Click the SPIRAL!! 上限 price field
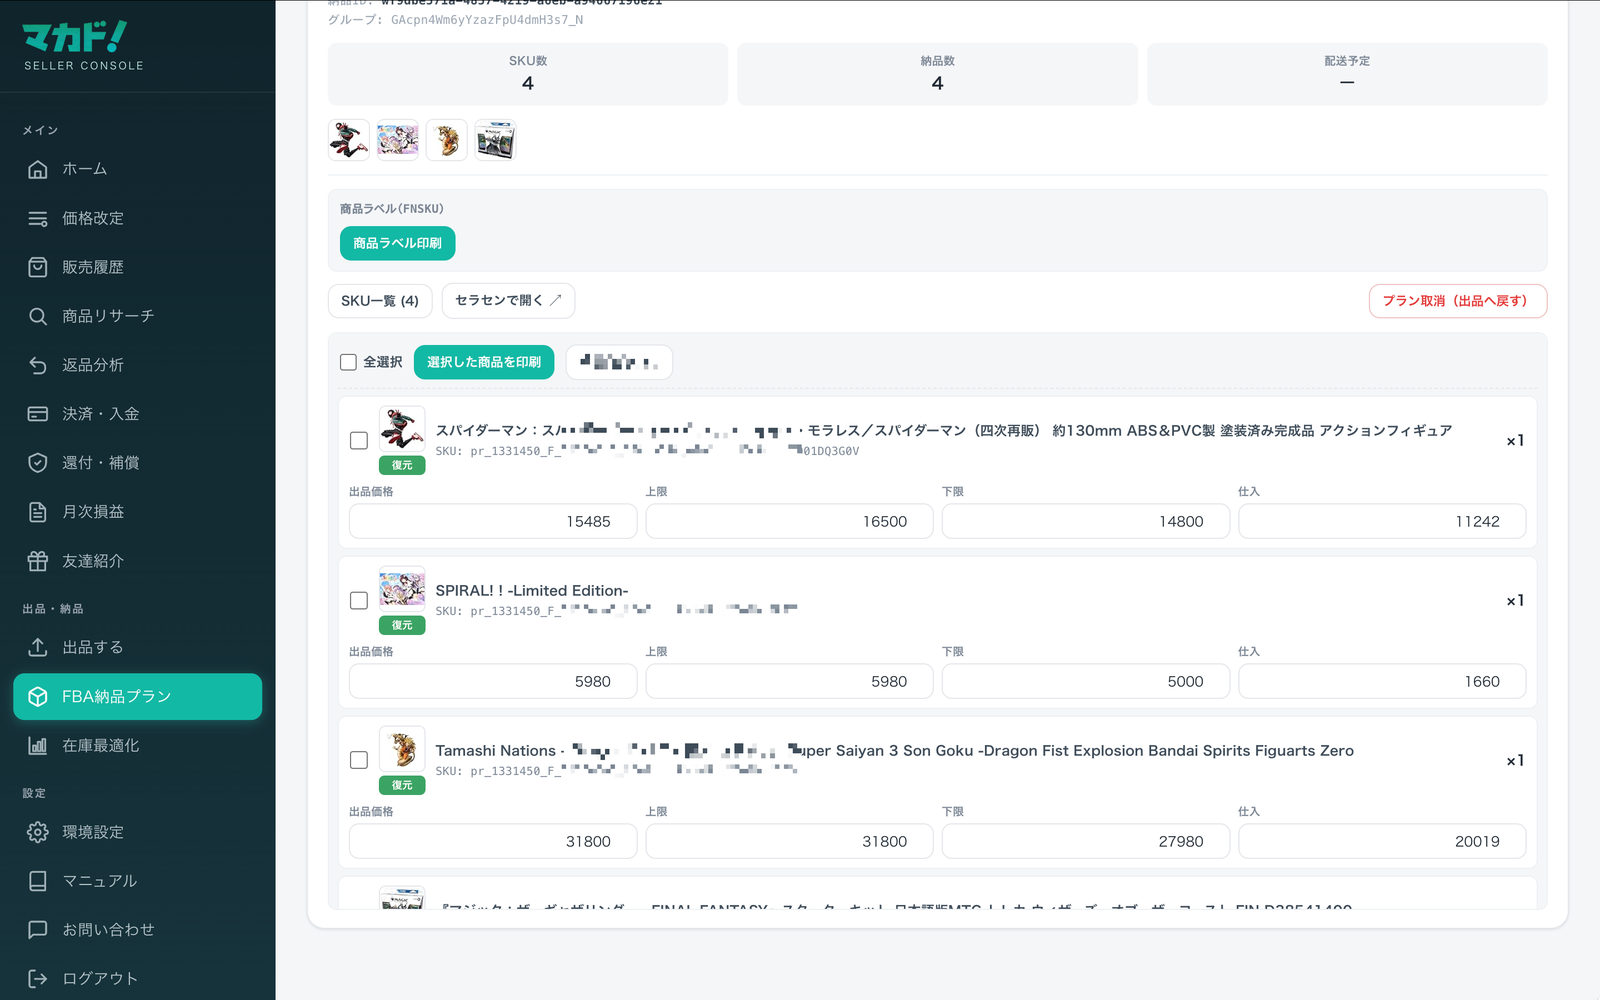The height and width of the screenshot is (1000, 1600). (789, 681)
